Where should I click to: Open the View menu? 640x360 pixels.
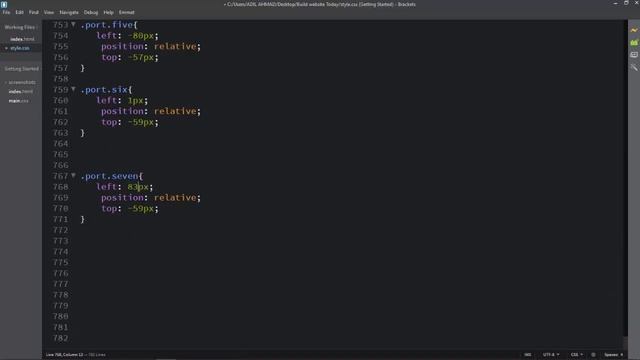point(49,12)
